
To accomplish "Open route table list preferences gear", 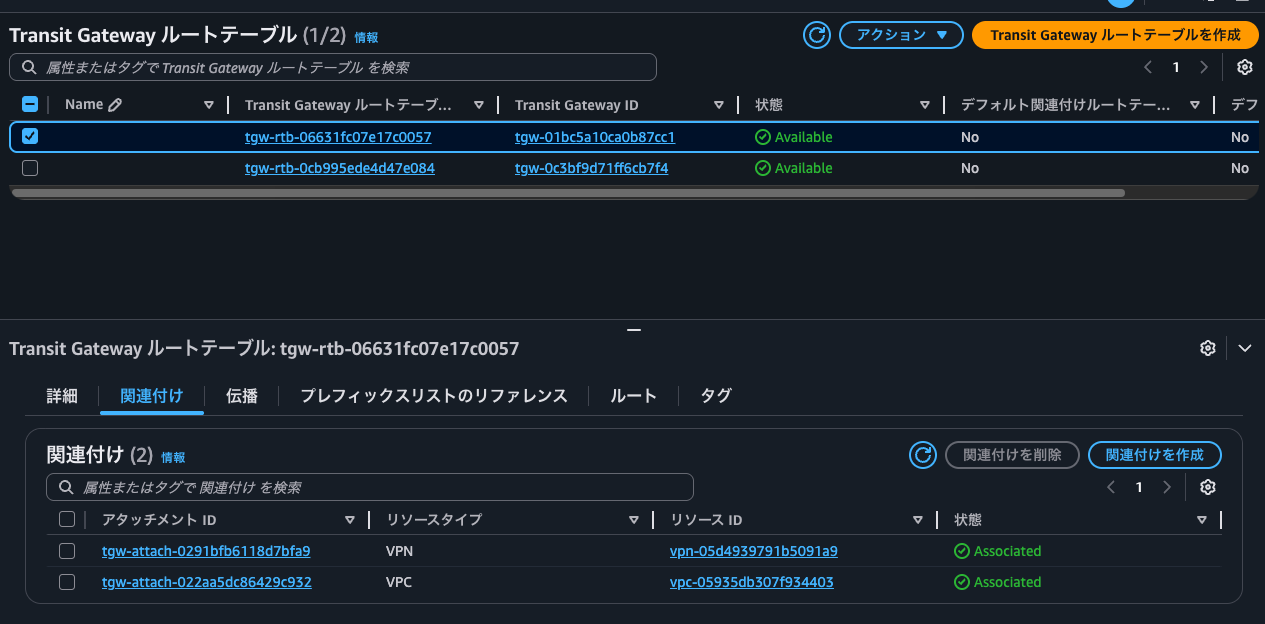I will (1244, 67).
